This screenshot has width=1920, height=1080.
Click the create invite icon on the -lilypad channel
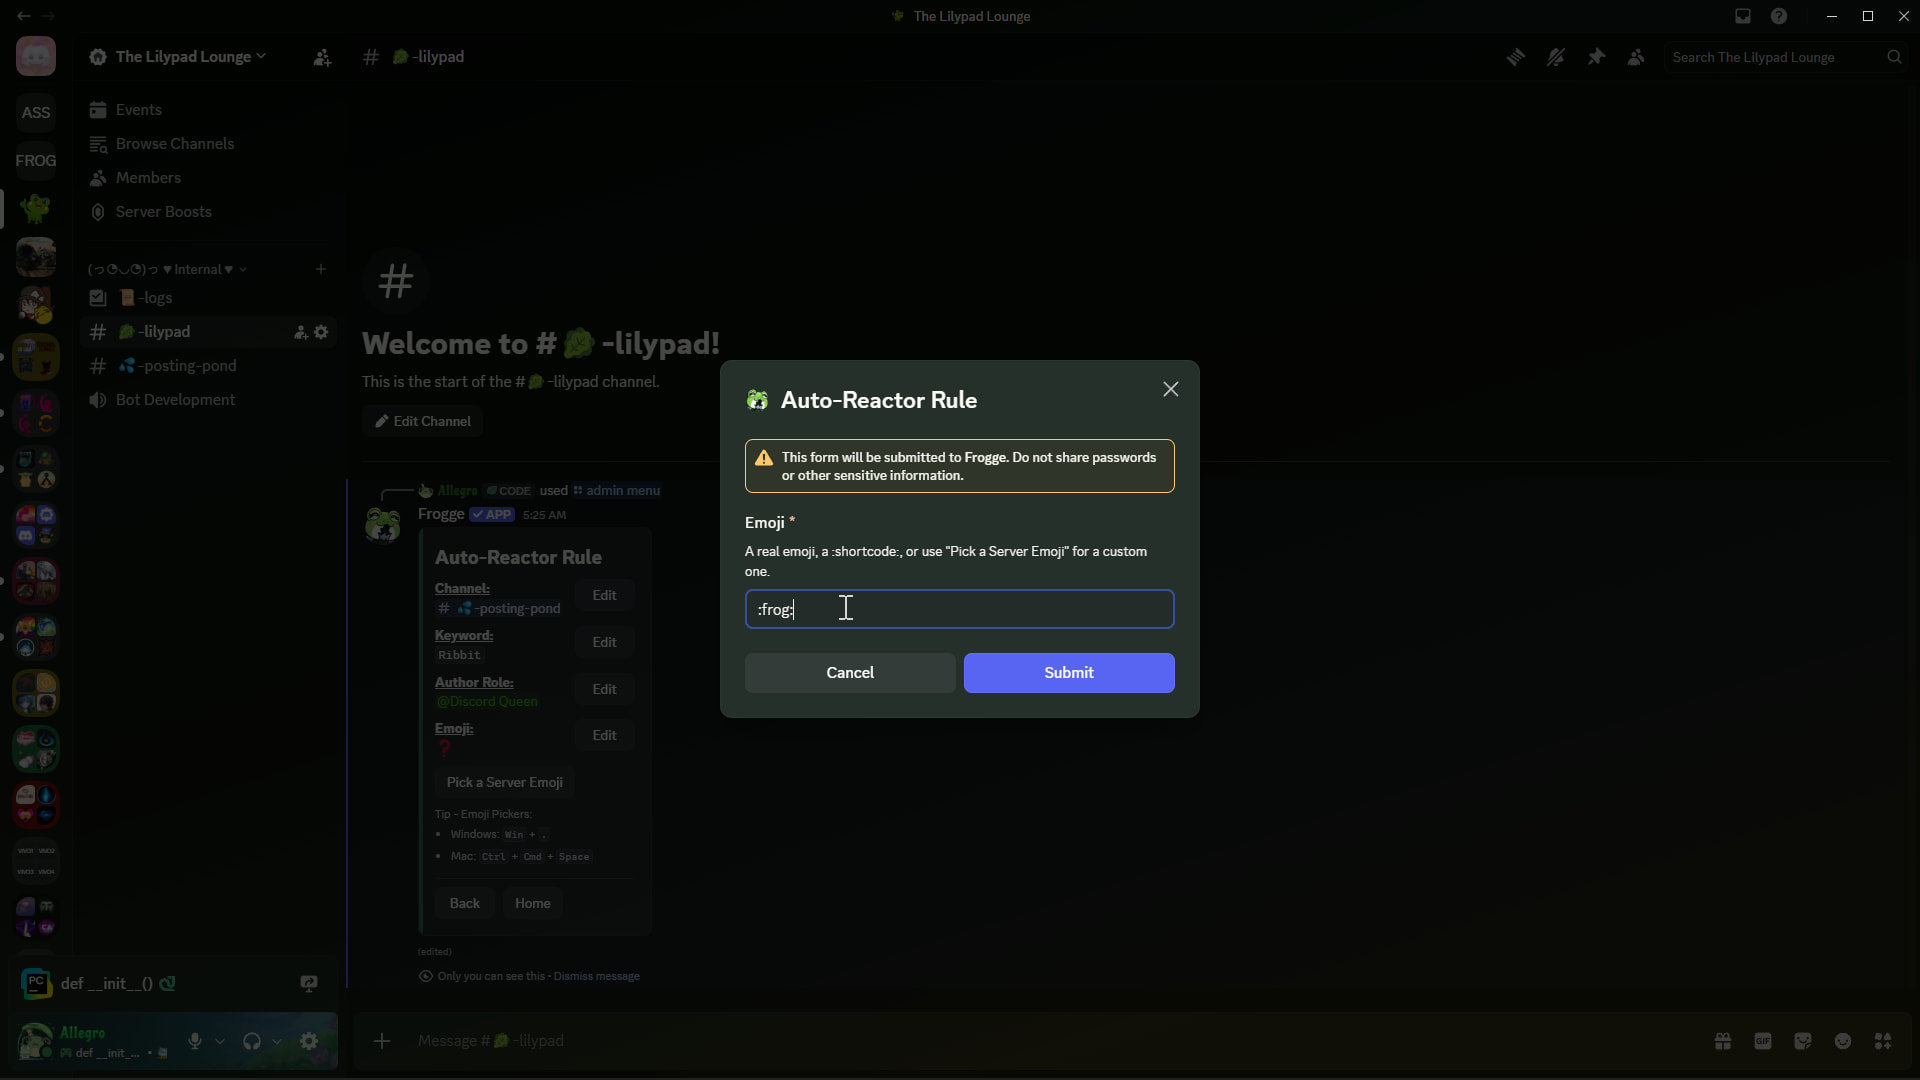pos(300,332)
